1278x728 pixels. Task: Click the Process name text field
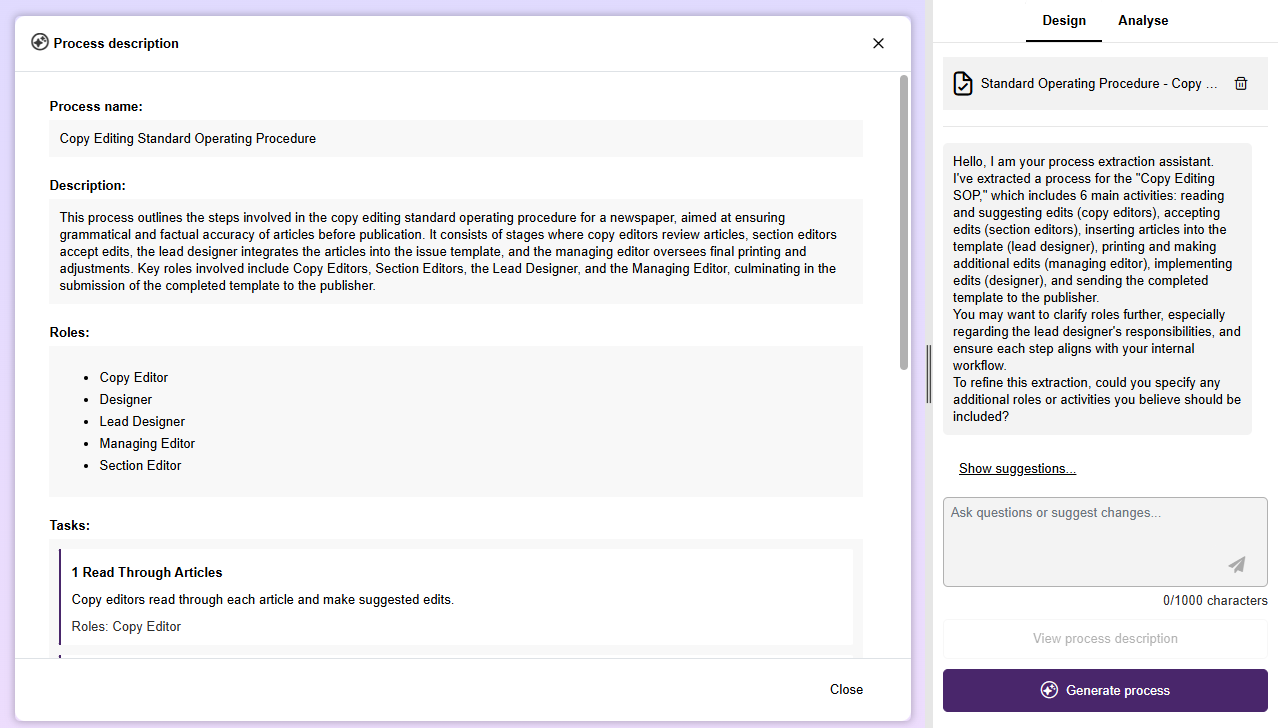[455, 139]
